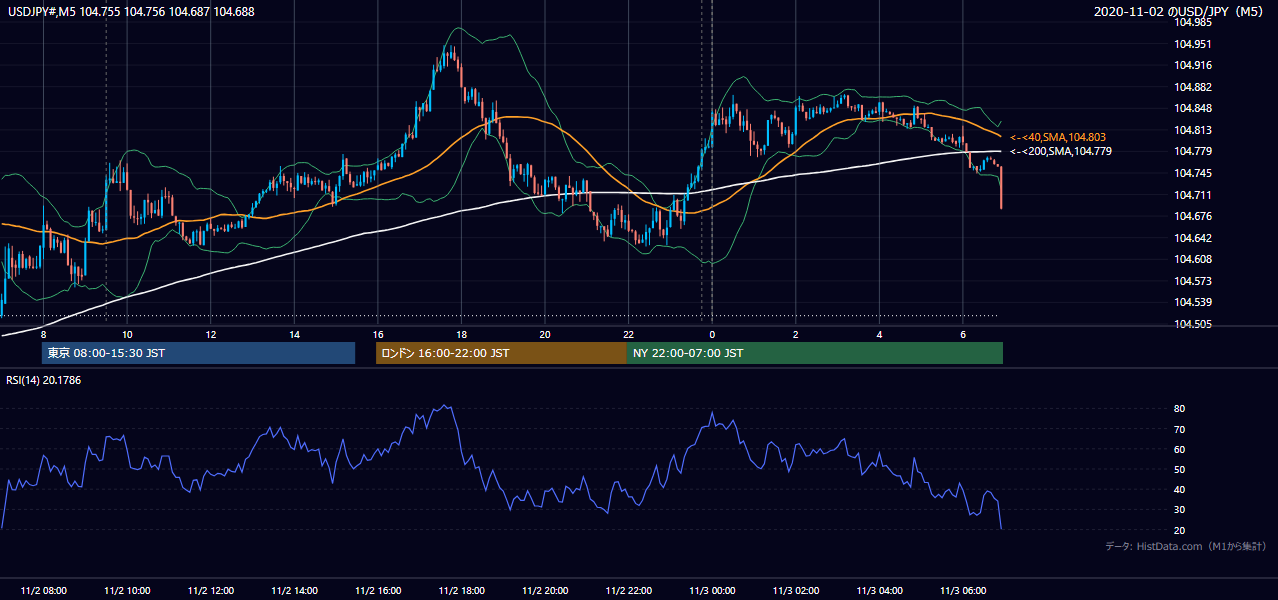The image size is (1278, 600).
Task: Click the HistData.com data source credit
Action: tap(1186, 546)
